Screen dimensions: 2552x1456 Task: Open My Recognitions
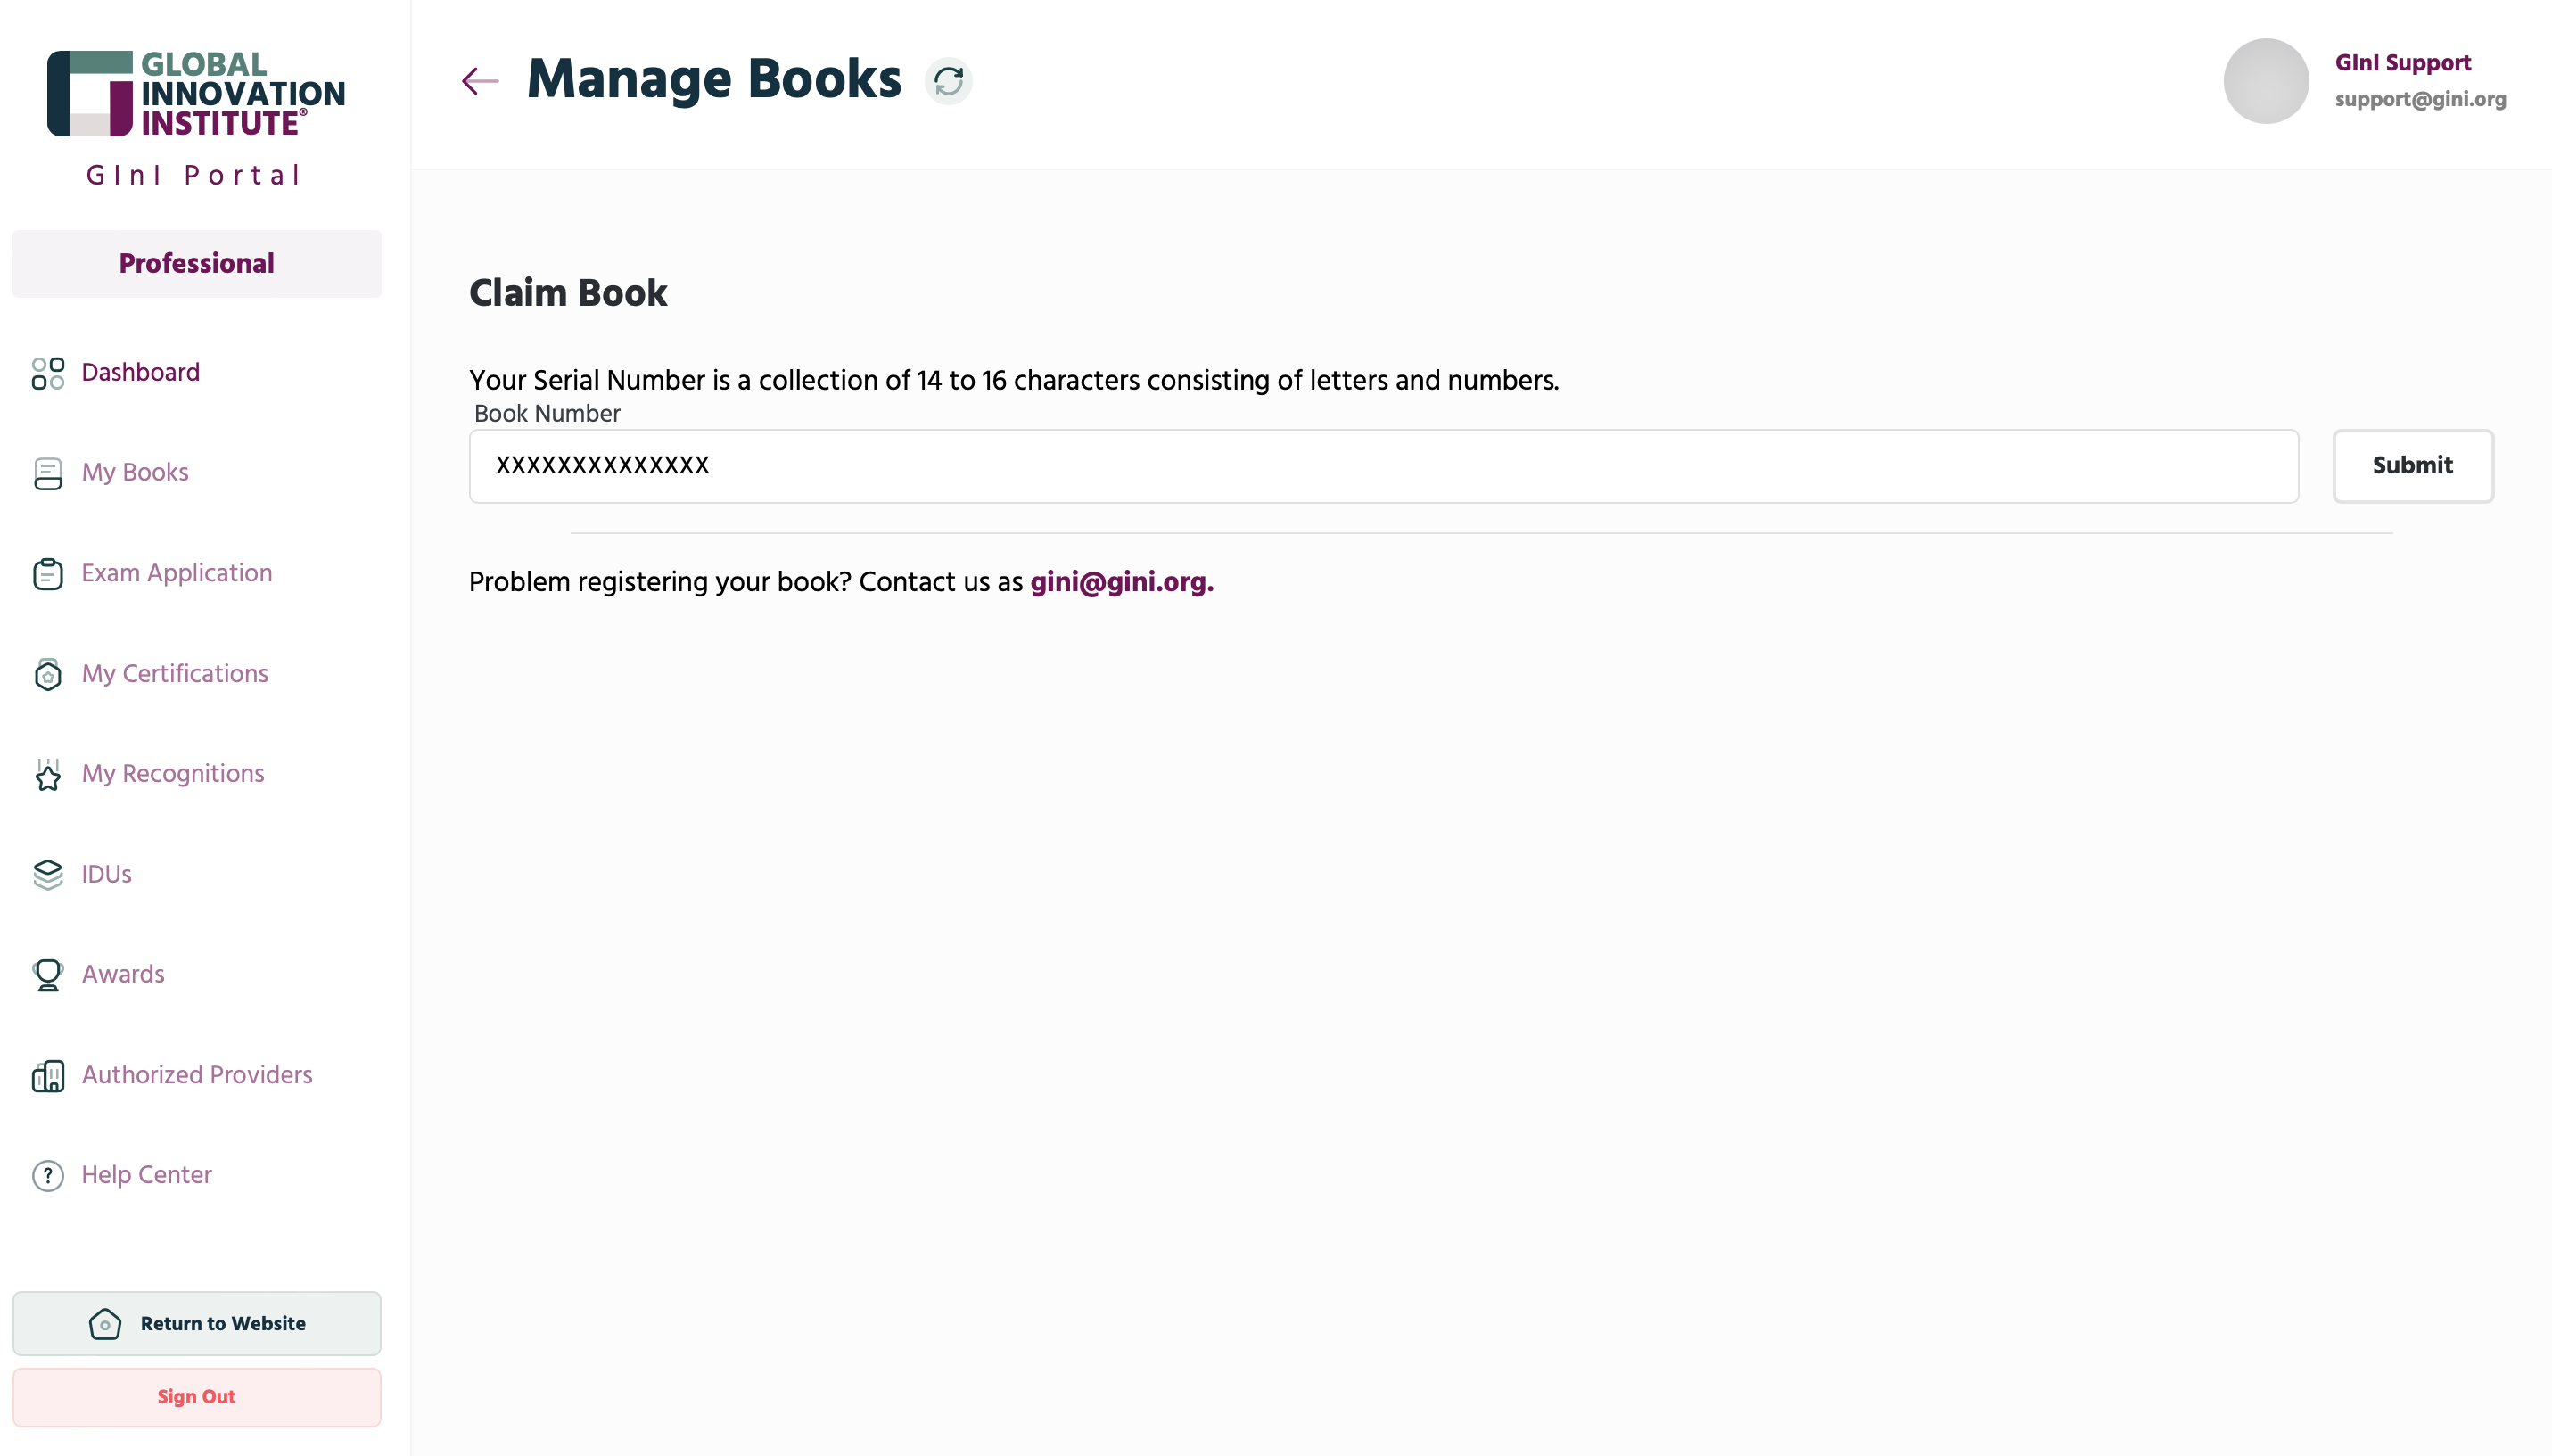tap(173, 774)
